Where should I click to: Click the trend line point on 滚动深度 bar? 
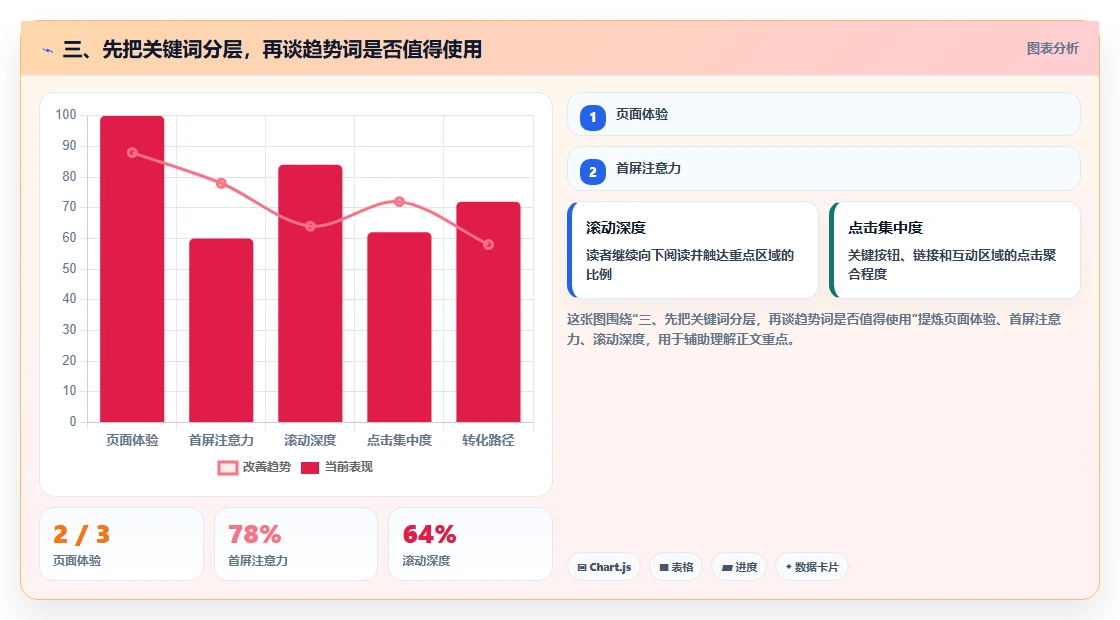[x=310, y=226]
